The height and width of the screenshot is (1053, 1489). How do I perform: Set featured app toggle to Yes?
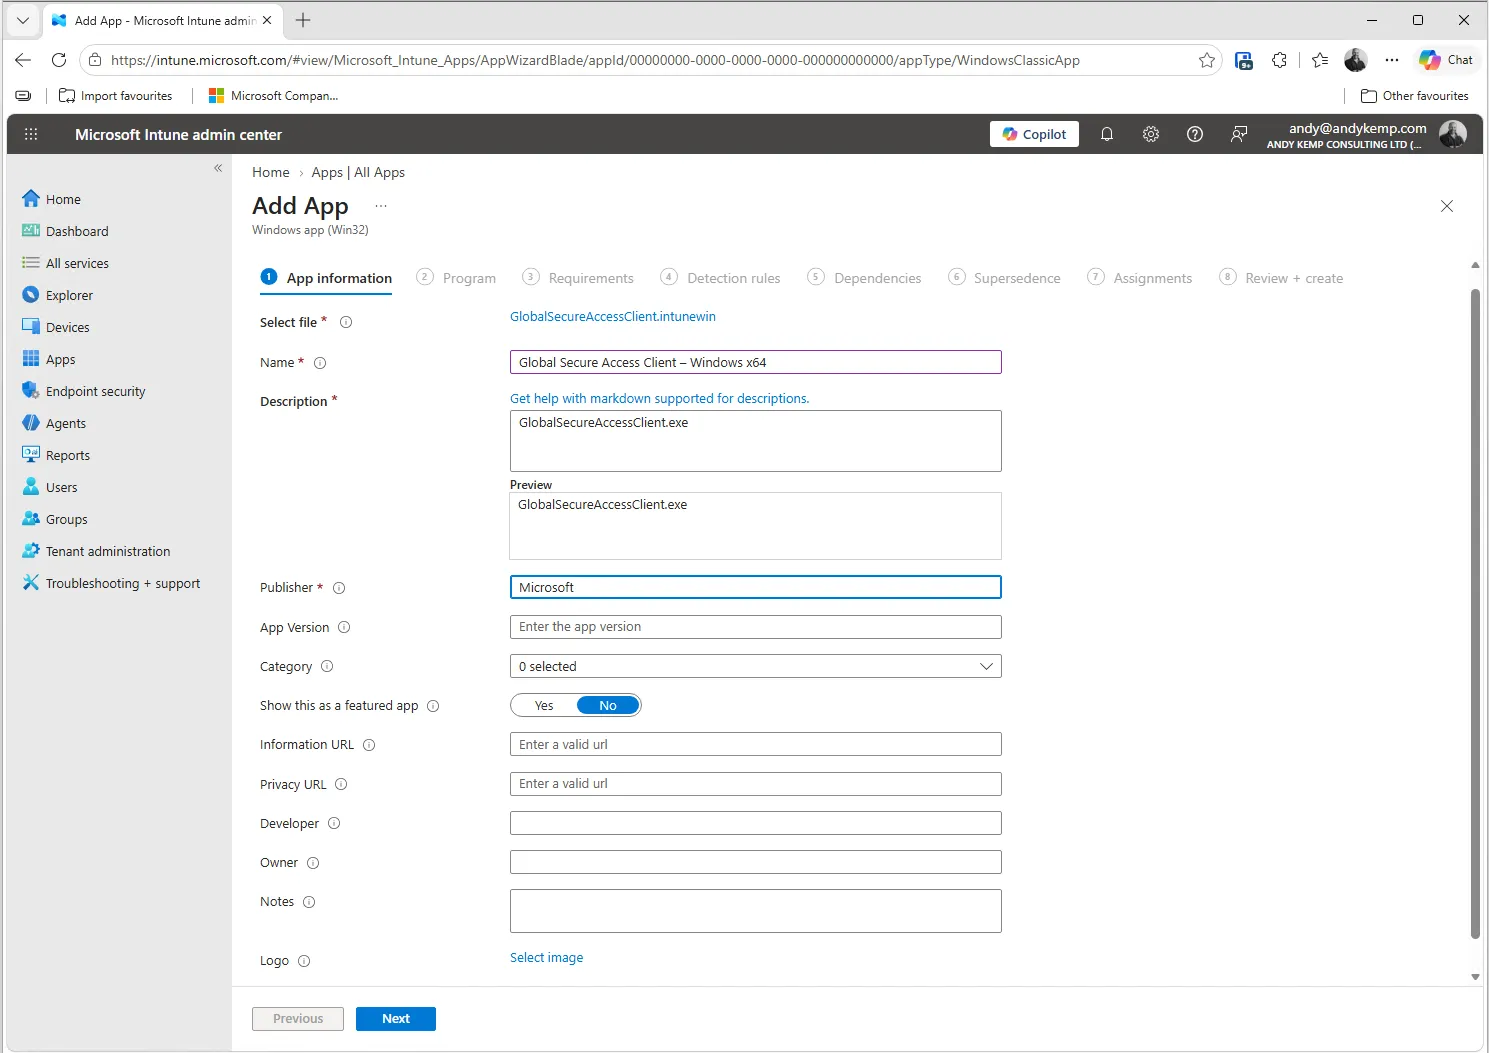[x=544, y=706]
